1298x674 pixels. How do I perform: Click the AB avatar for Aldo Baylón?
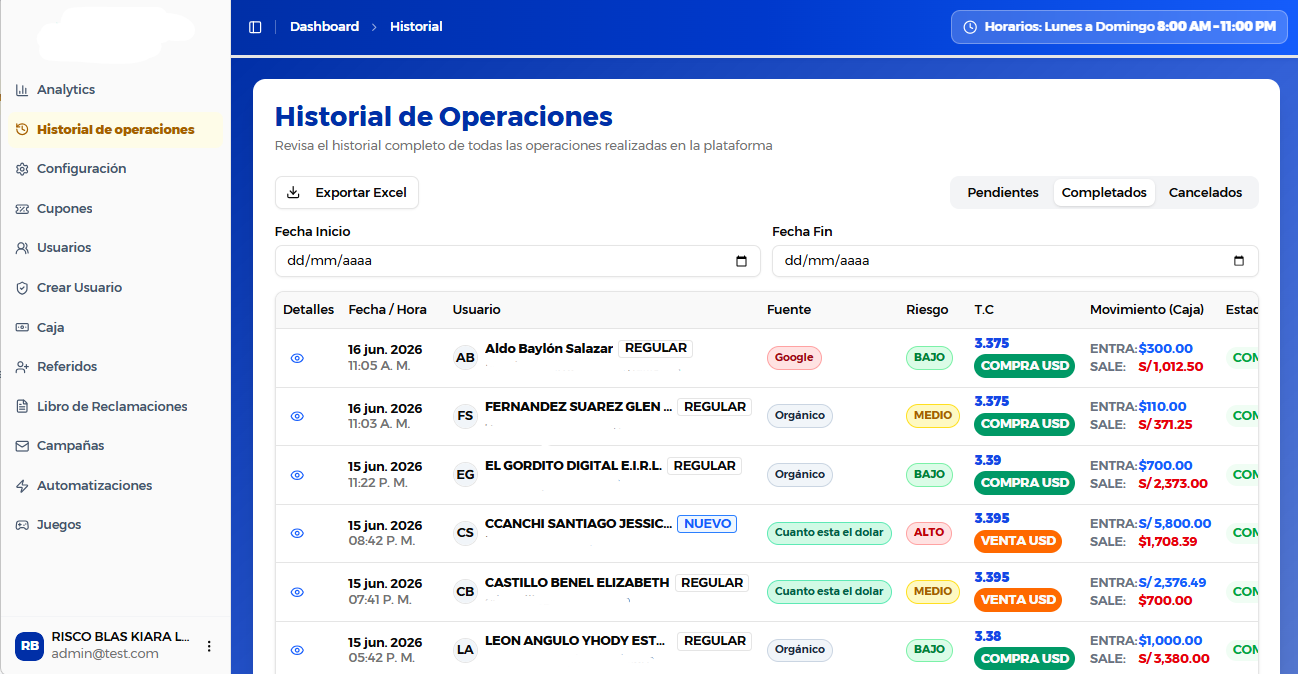click(465, 358)
